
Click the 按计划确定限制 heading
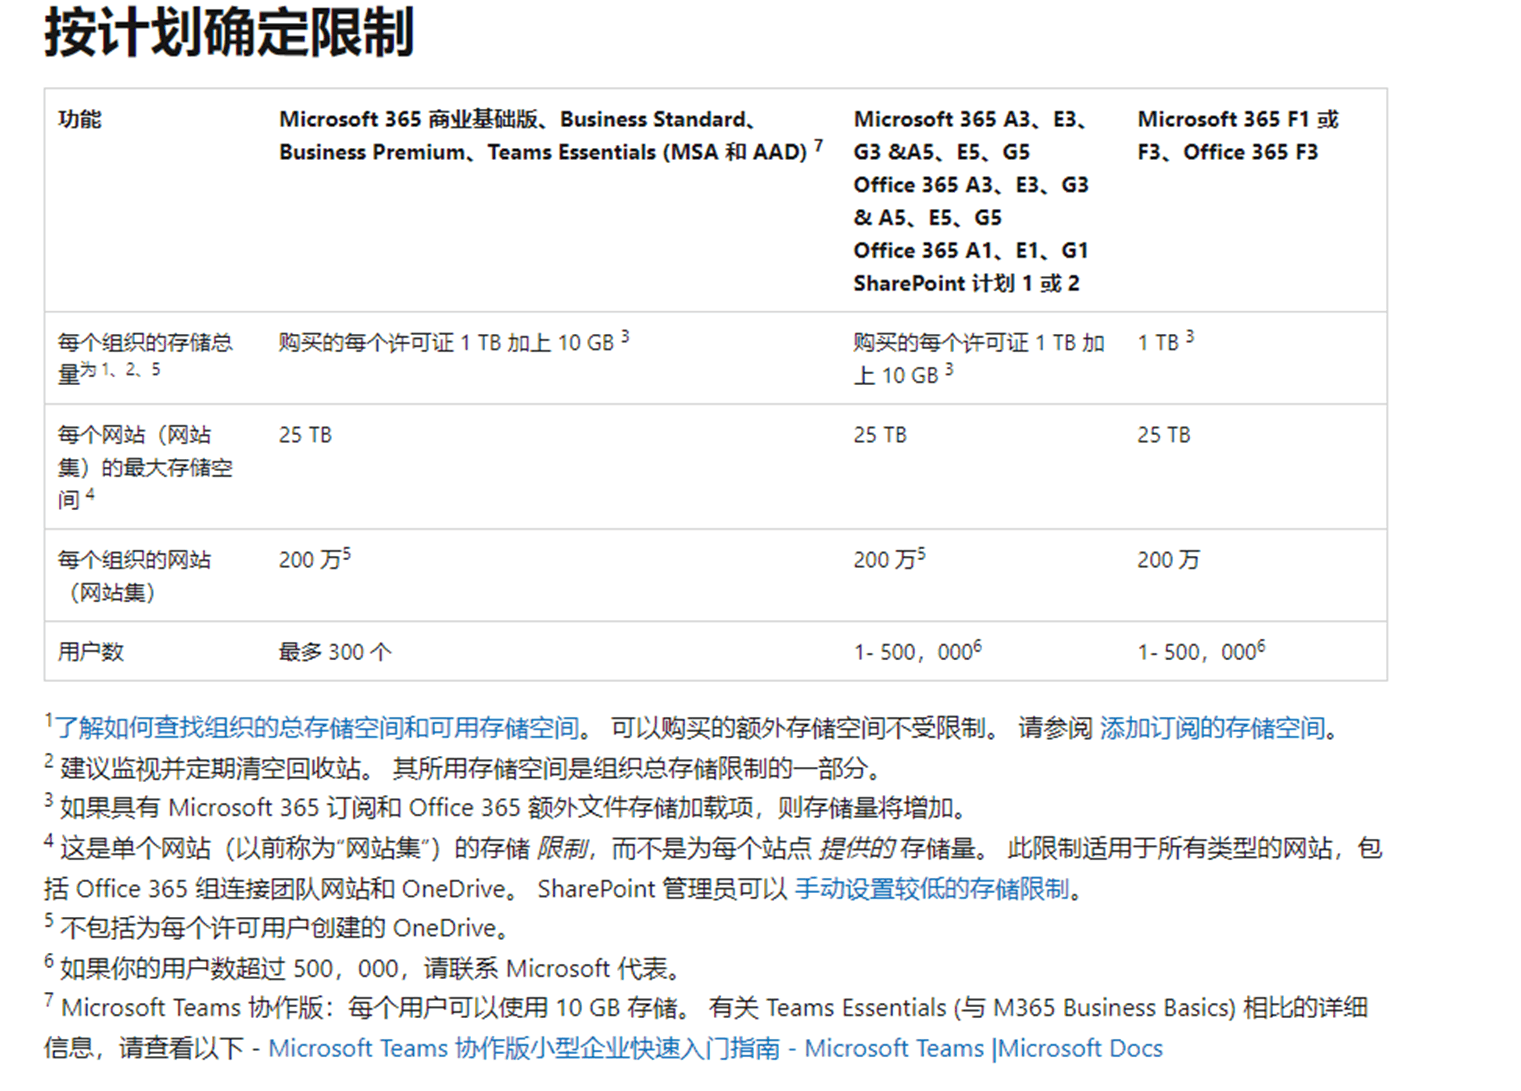pyautogui.click(x=229, y=32)
